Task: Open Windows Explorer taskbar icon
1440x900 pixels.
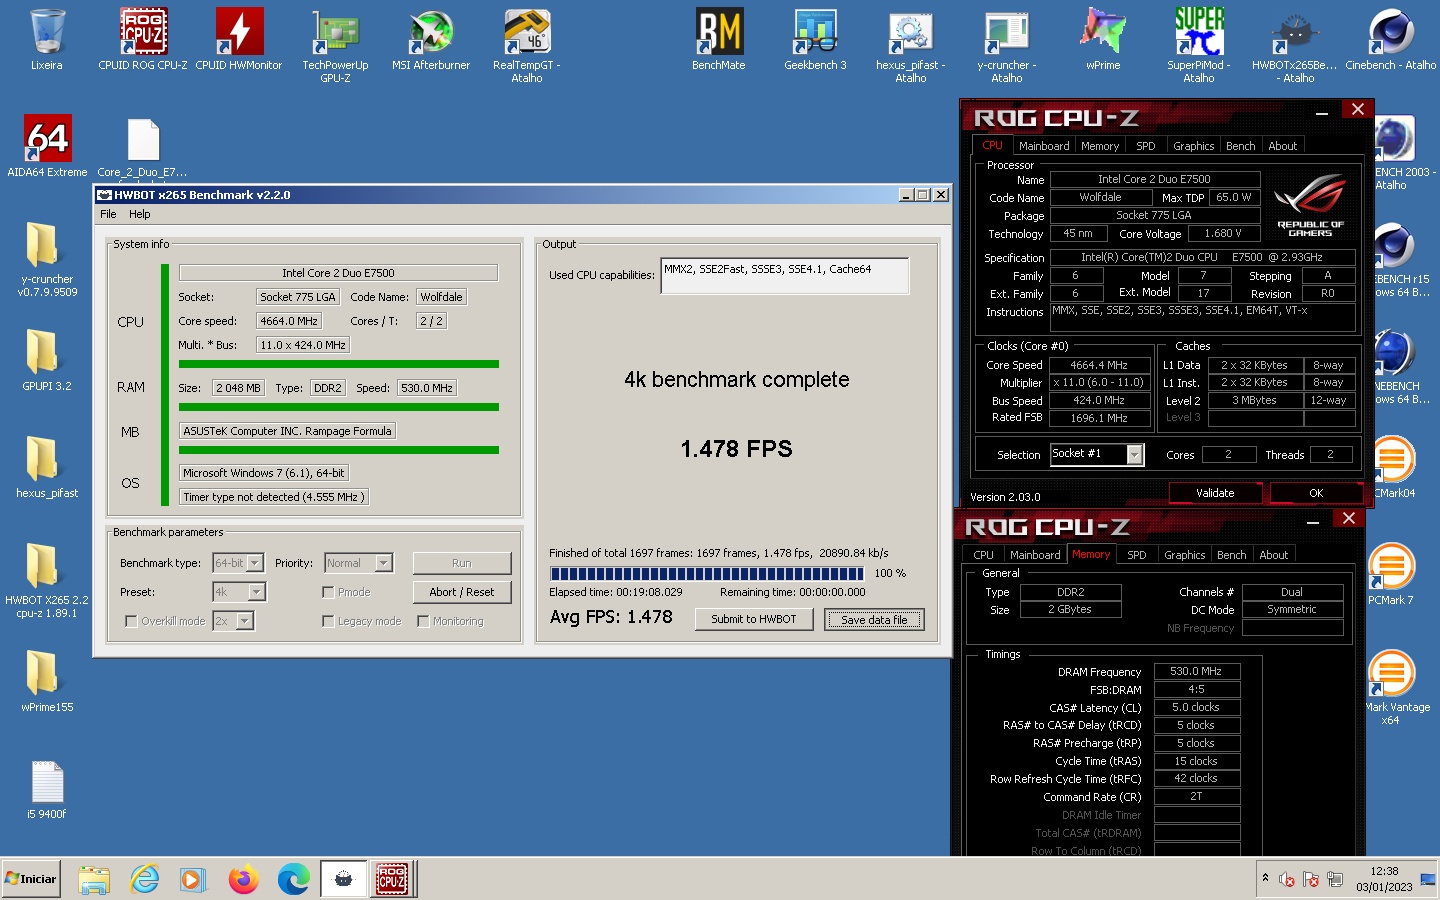Action: [x=94, y=879]
